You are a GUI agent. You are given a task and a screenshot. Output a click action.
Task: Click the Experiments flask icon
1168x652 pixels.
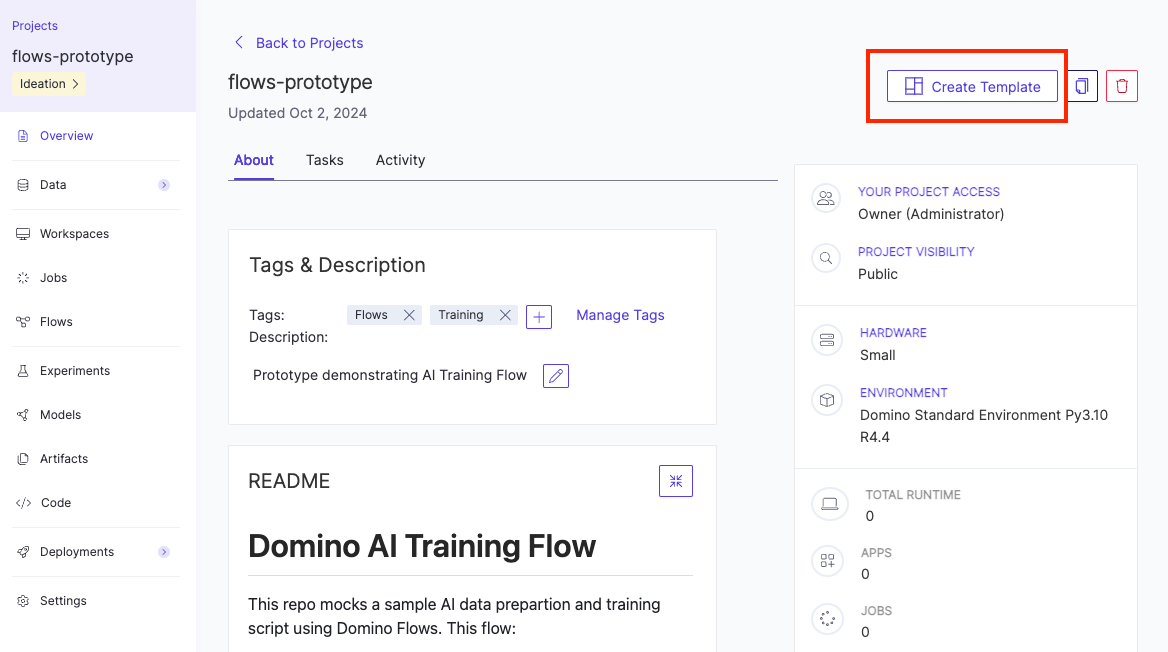coord(23,371)
